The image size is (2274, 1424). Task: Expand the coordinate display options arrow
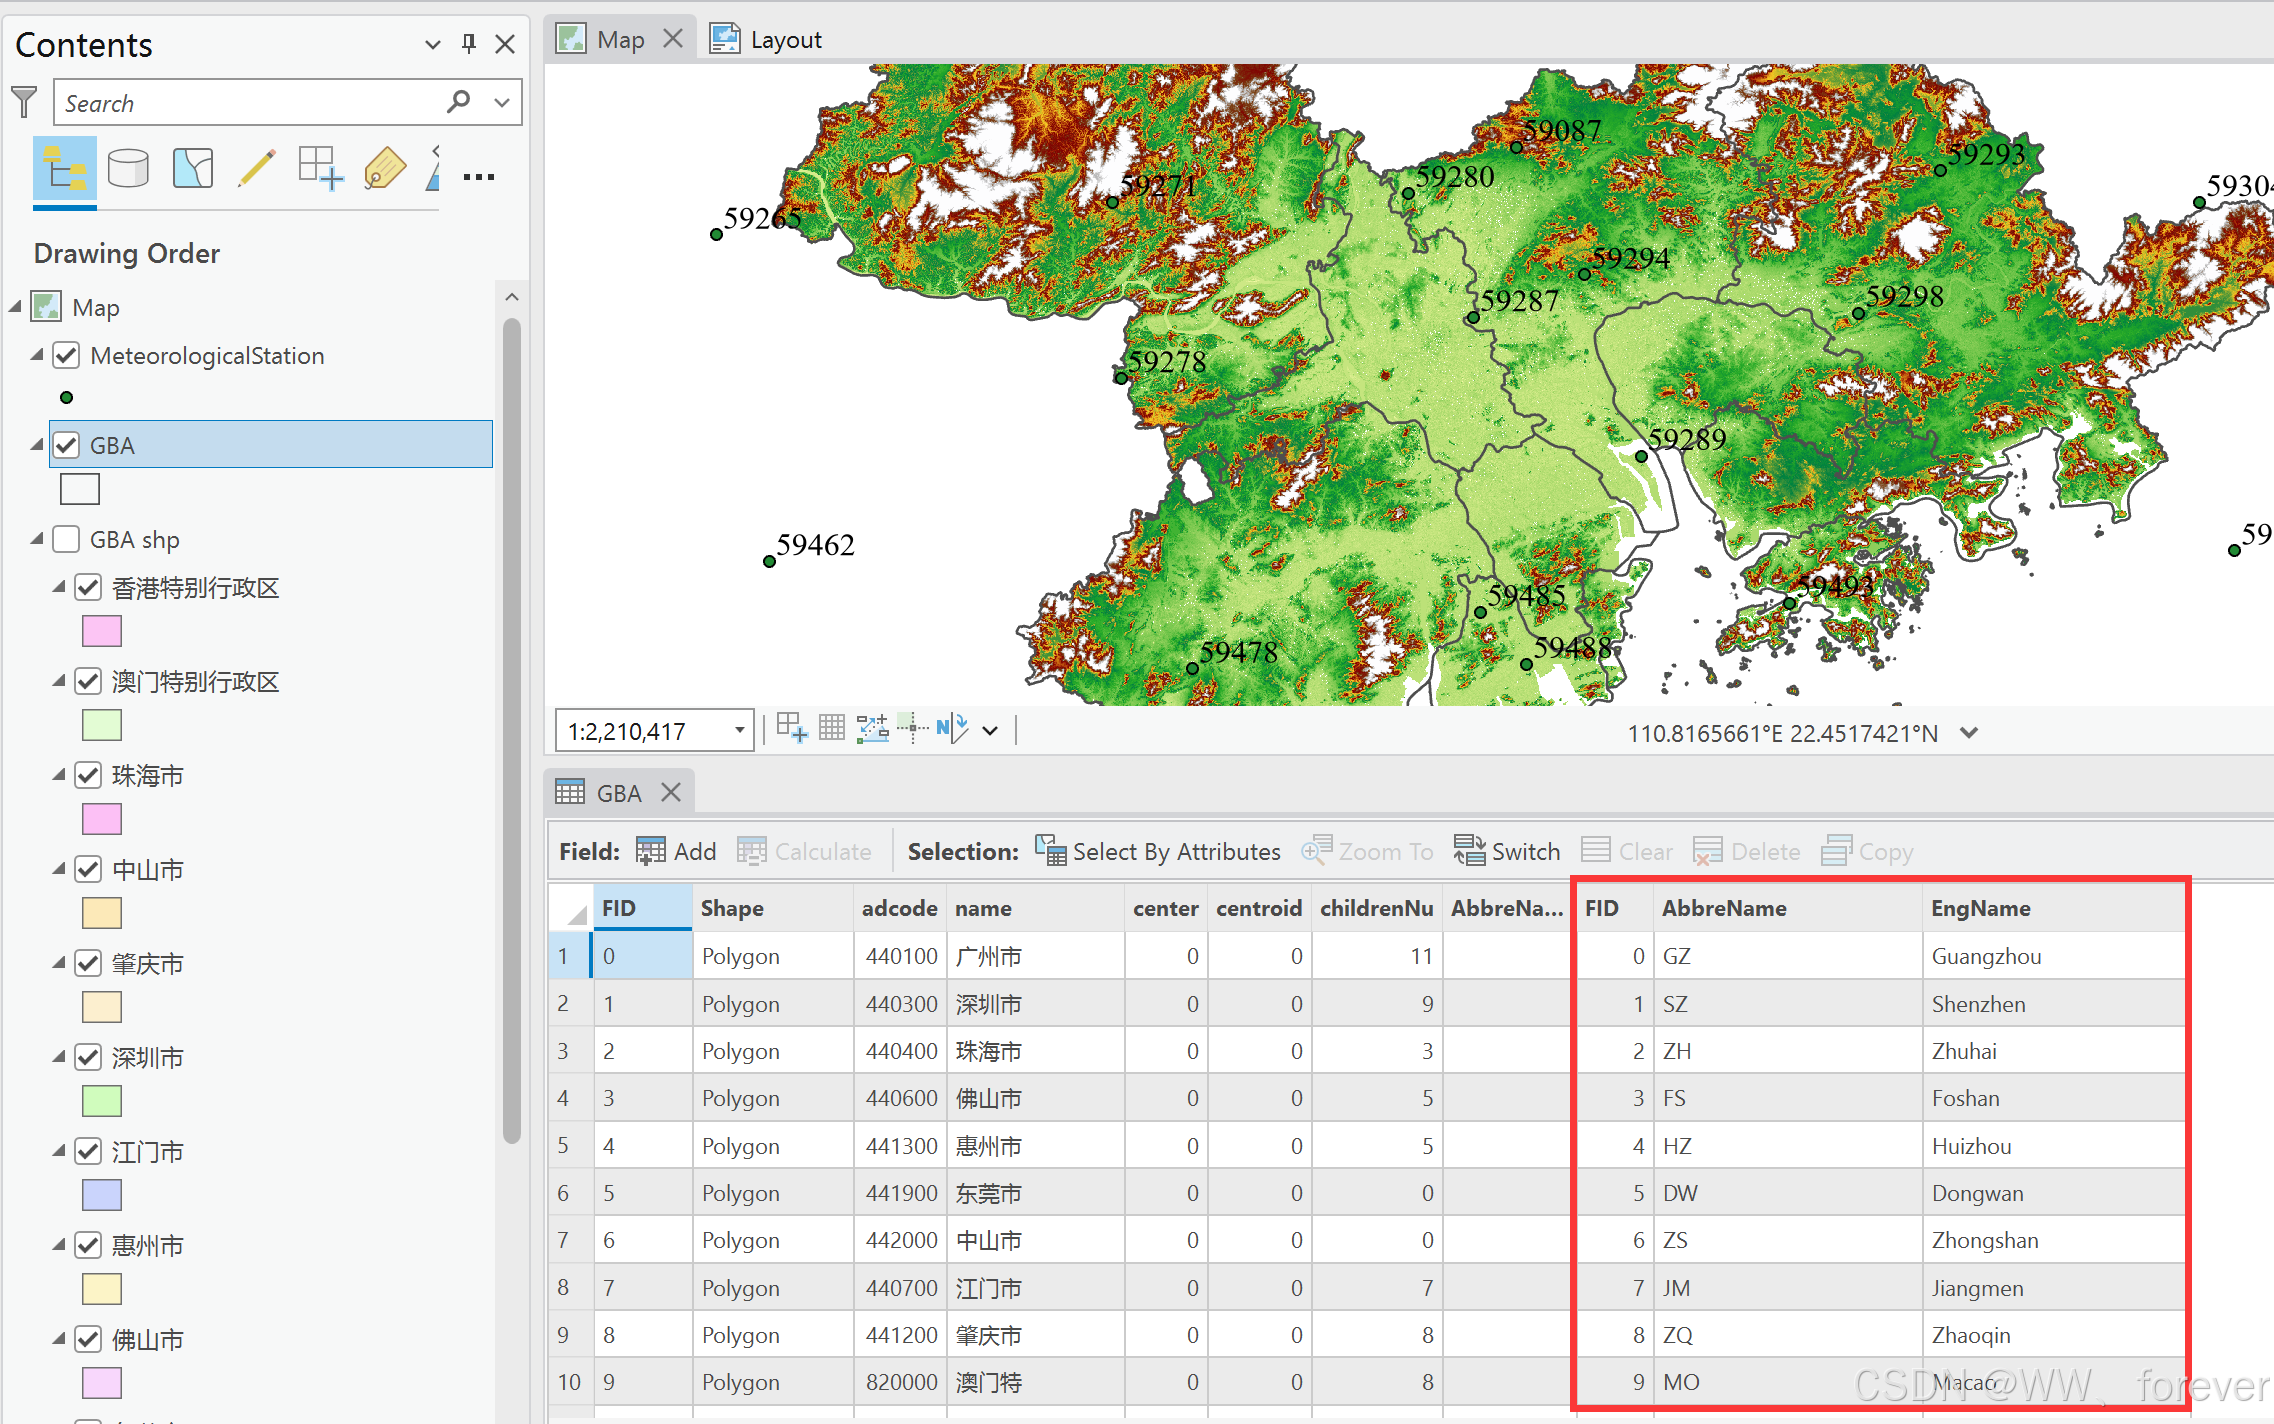click(1969, 733)
